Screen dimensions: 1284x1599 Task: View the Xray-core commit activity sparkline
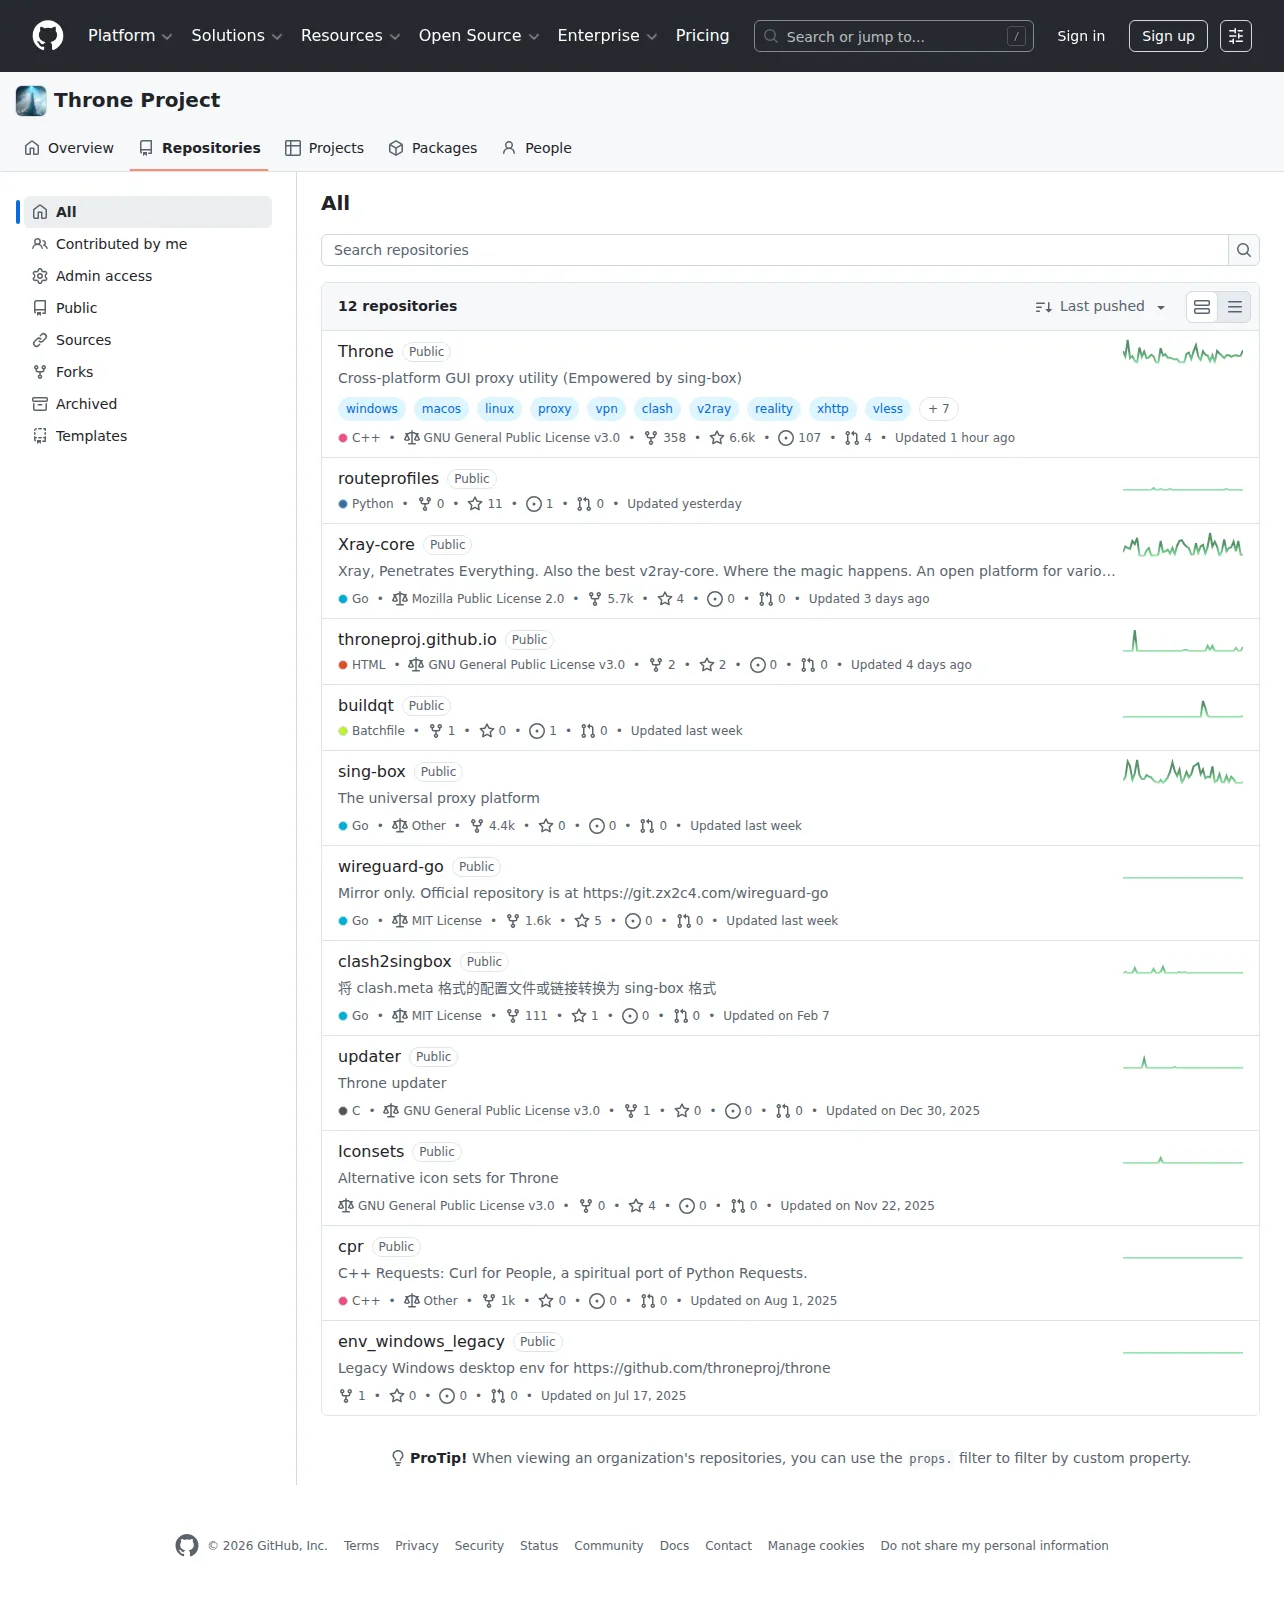click(1183, 545)
